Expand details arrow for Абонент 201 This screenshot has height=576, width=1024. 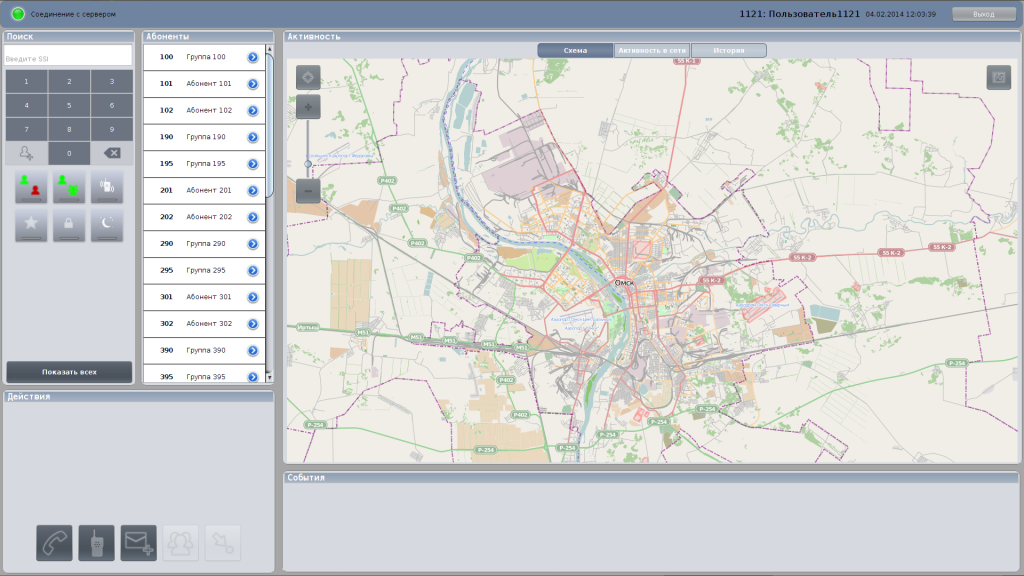(253, 190)
